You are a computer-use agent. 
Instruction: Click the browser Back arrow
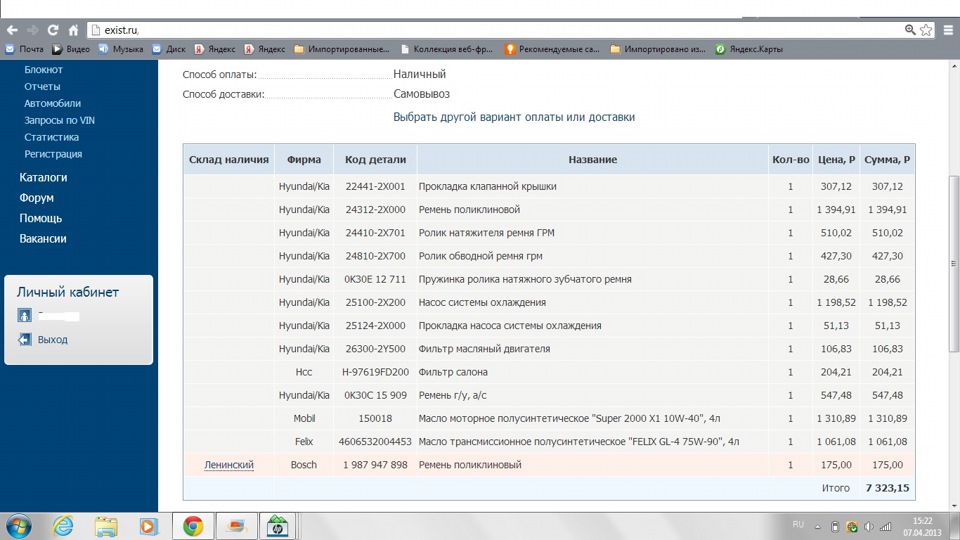click(12, 29)
